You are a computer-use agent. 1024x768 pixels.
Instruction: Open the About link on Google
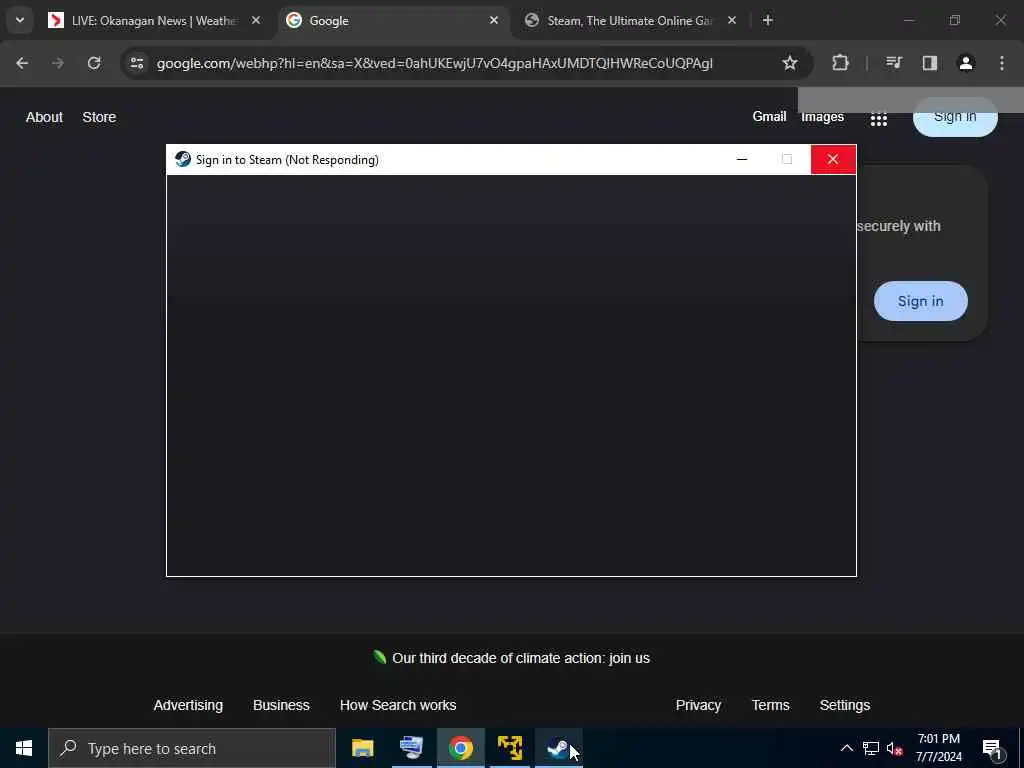44,118
